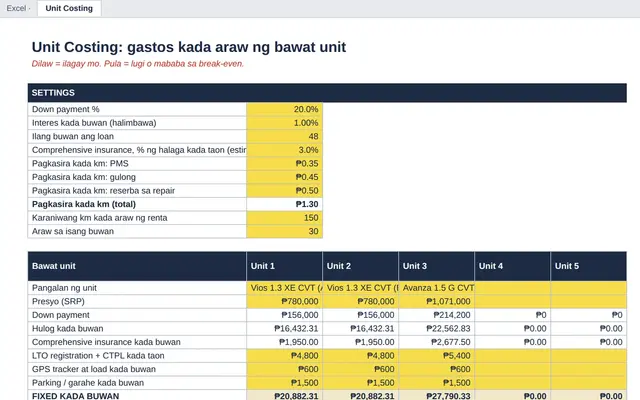Select the repair reserve cell ₱0.50
The image size is (640, 400).
[284, 191]
